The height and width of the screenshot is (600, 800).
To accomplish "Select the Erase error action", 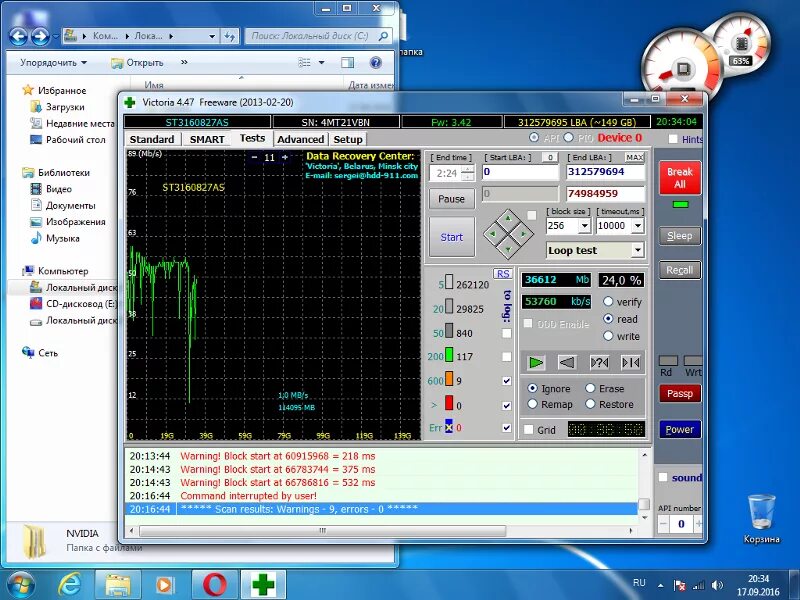I will (590, 388).
